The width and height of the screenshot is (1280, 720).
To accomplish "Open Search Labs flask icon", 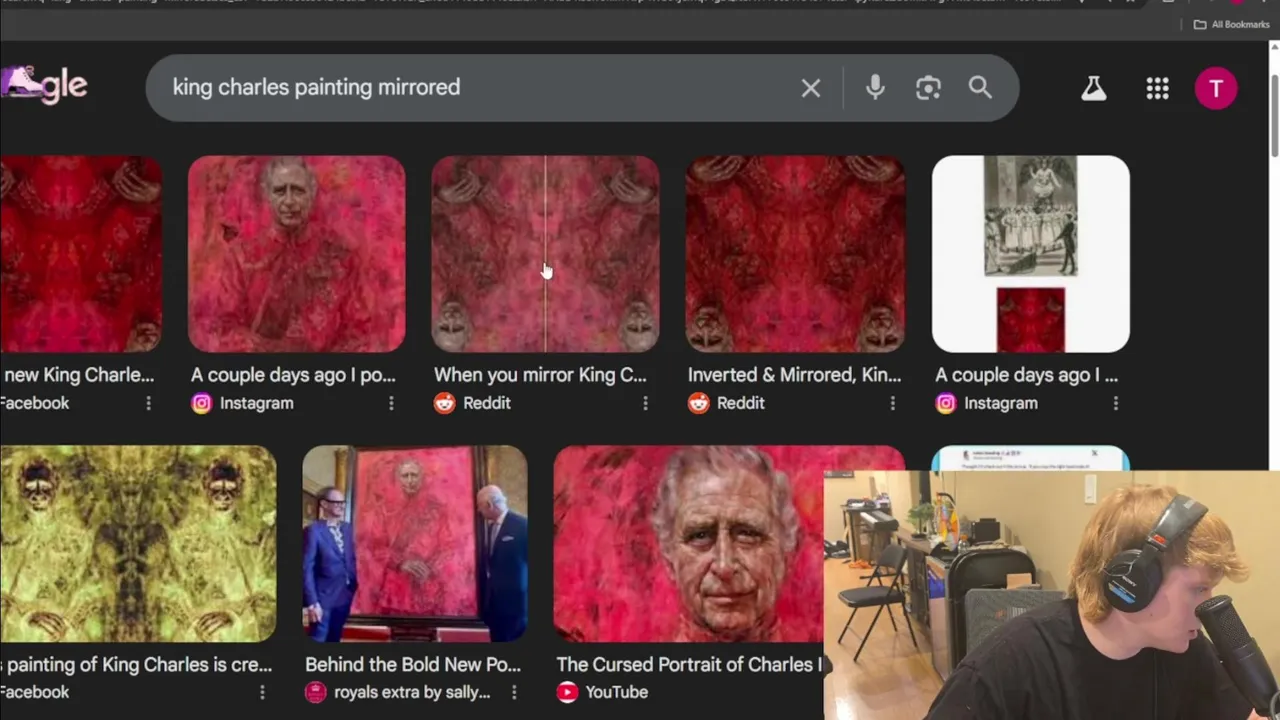I will [x=1093, y=88].
